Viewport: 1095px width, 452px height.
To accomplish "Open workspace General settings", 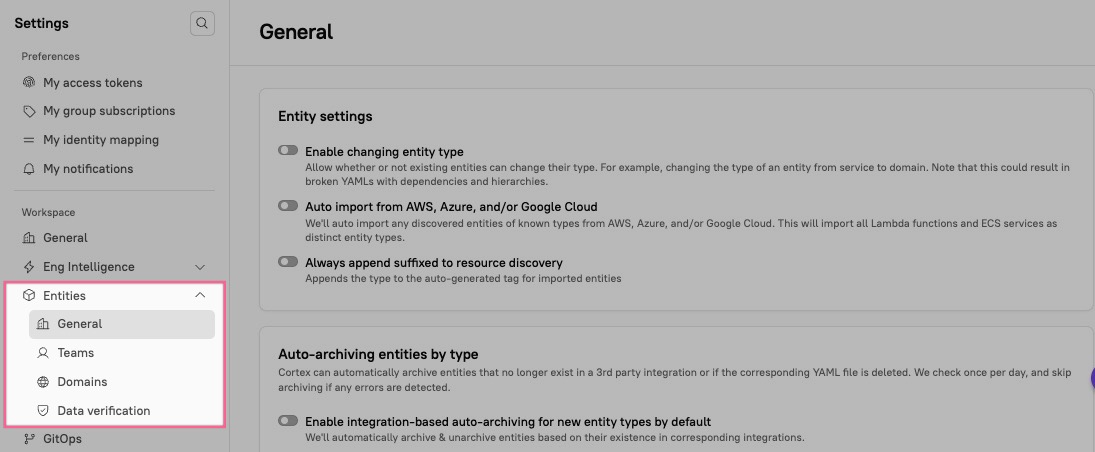I will 65,238.
